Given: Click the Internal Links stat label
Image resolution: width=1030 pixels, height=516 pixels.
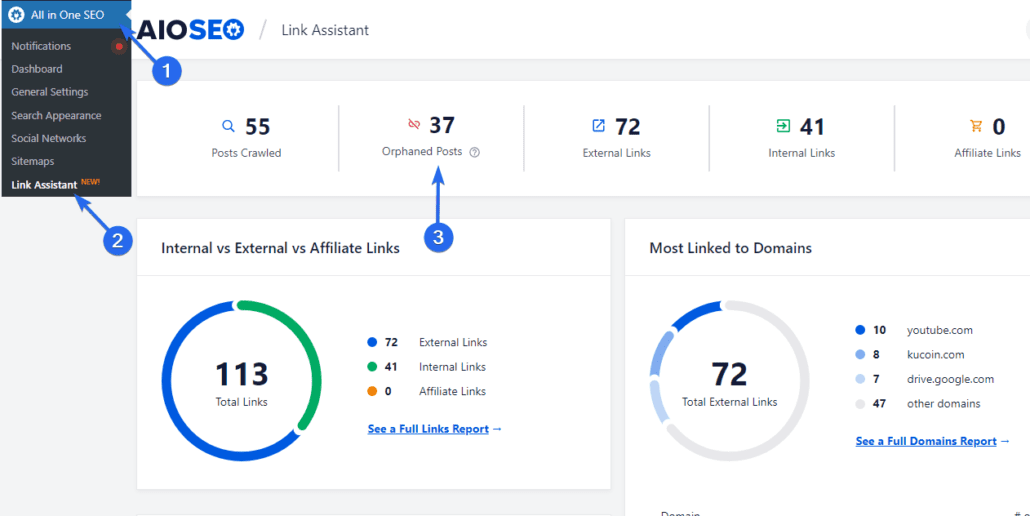Looking at the screenshot, I should 801,153.
